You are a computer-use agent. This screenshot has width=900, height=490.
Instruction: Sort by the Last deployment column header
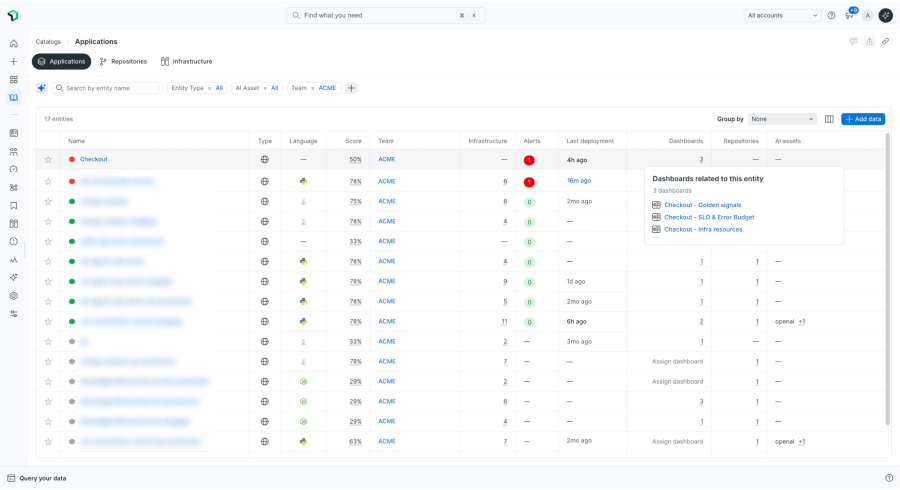pyautogui.click(x=590, y=141)
